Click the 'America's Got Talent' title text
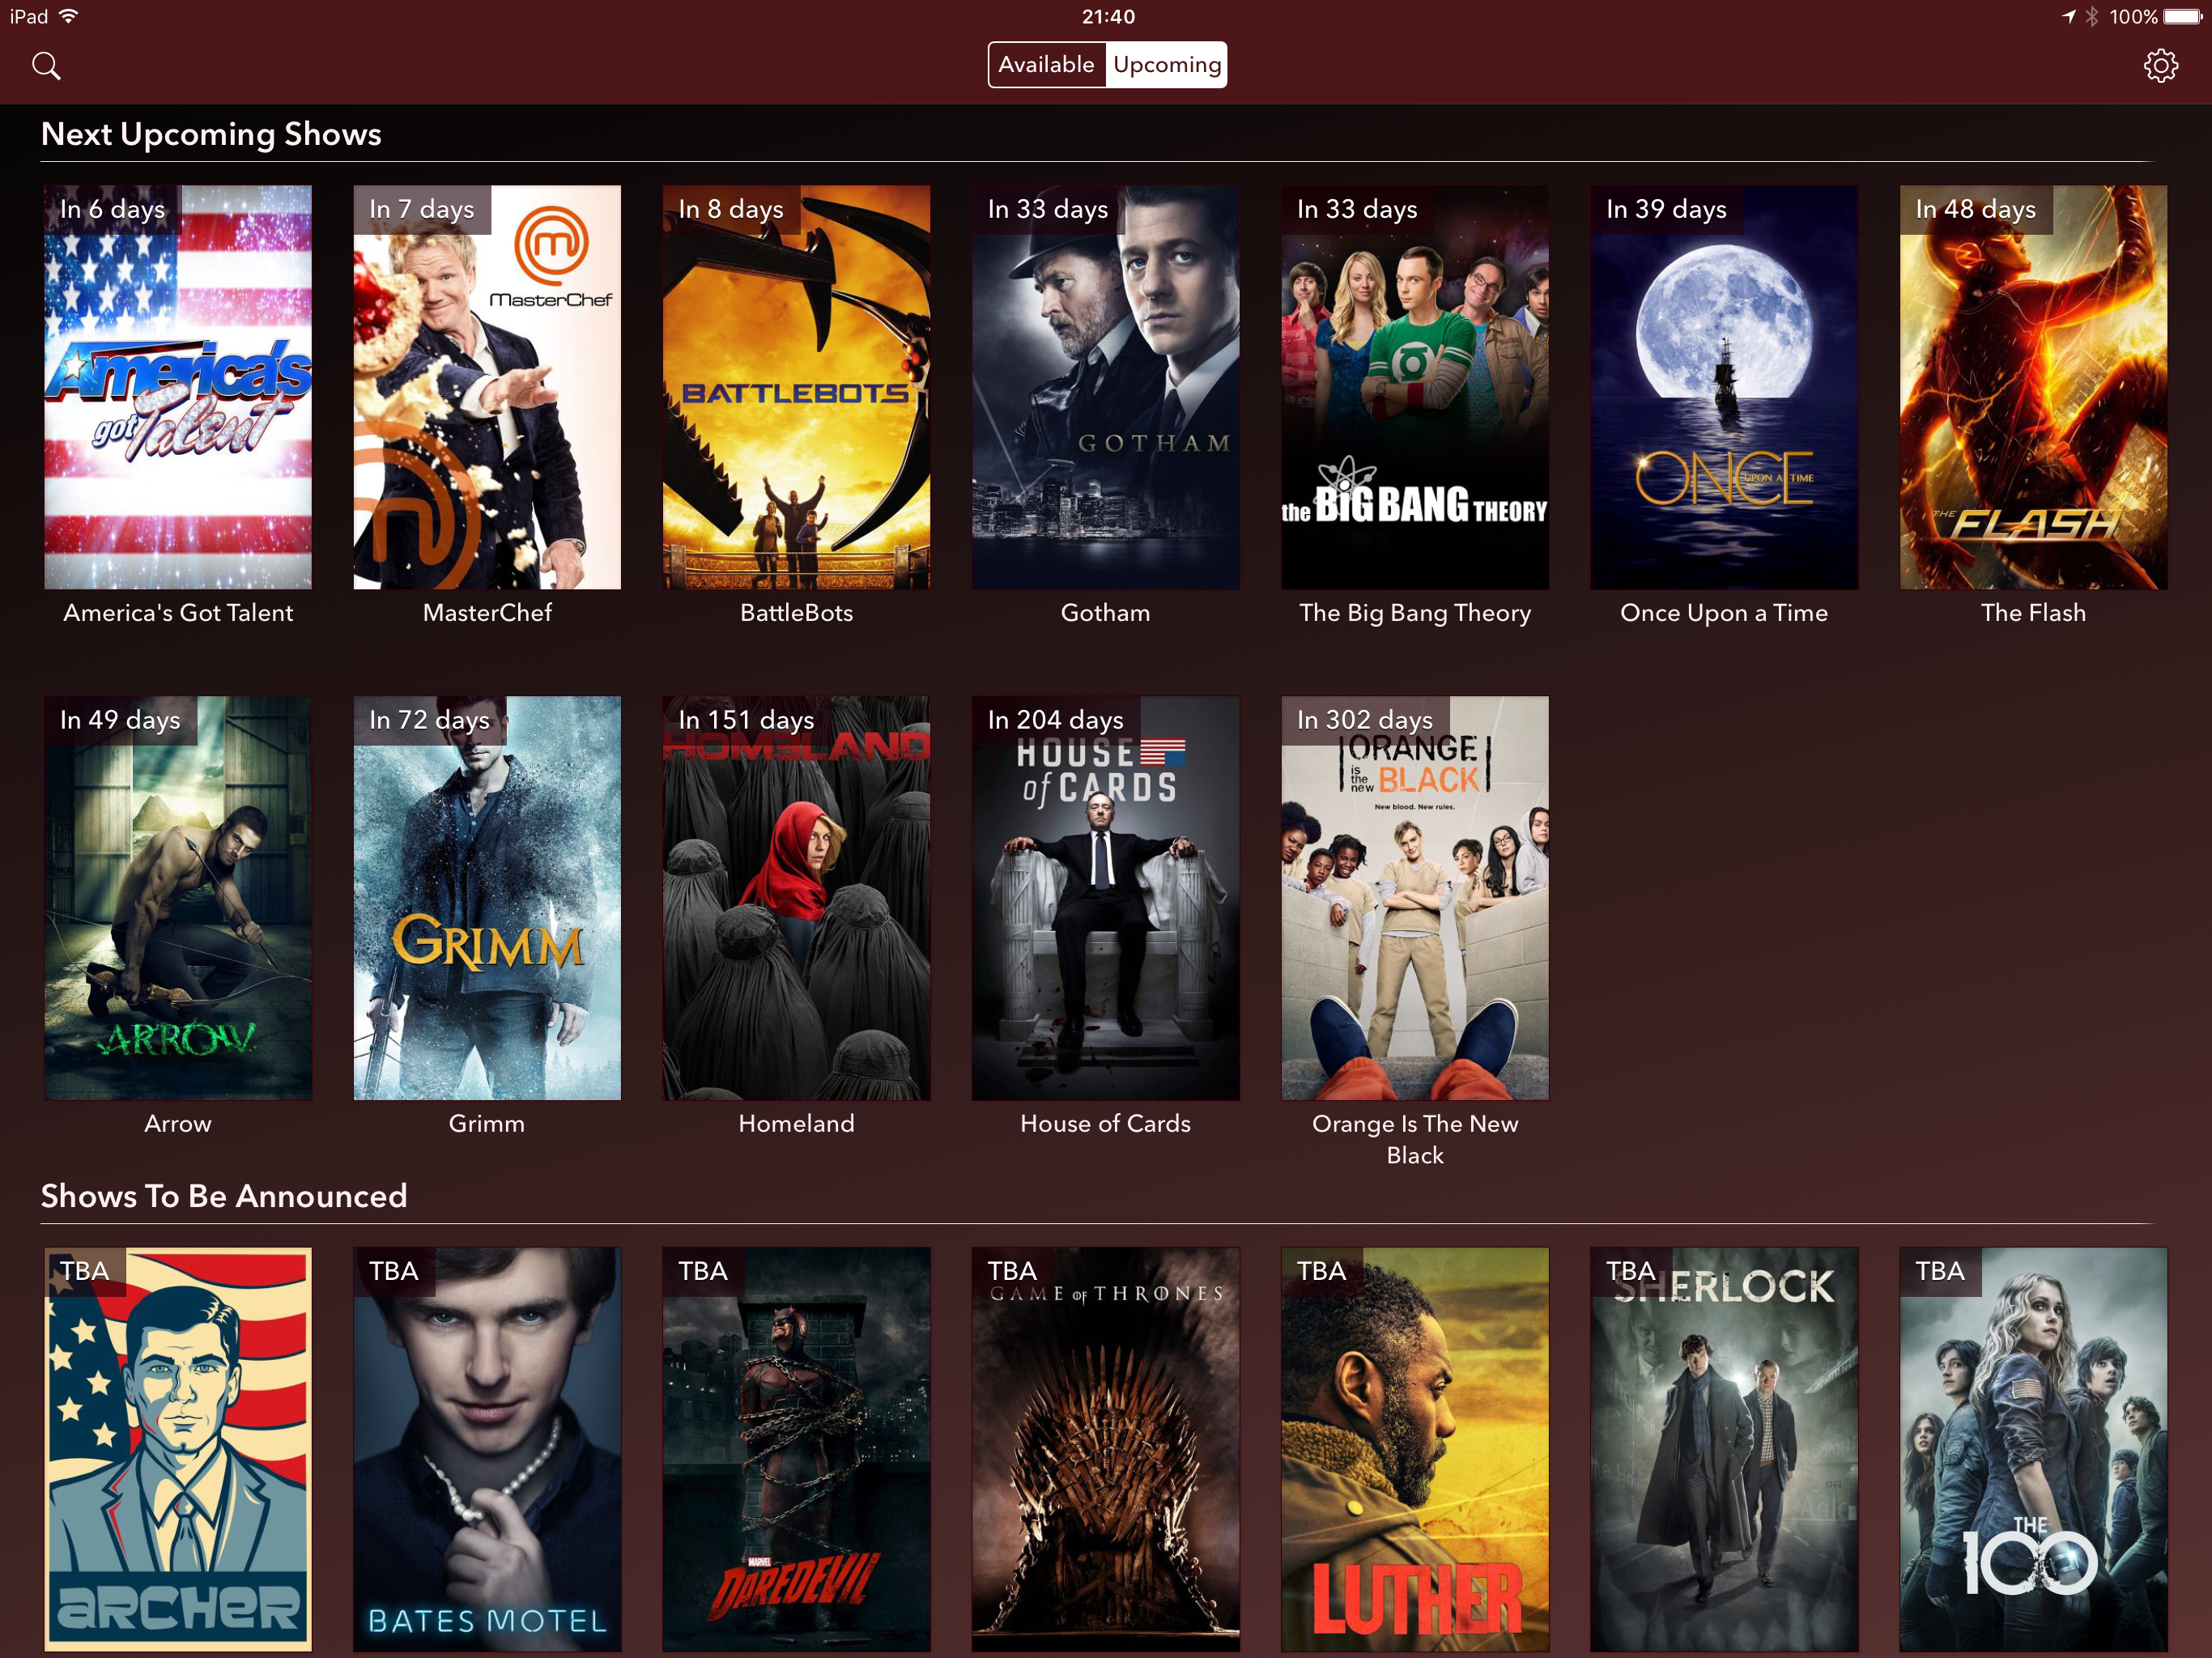 click(178, 613)
